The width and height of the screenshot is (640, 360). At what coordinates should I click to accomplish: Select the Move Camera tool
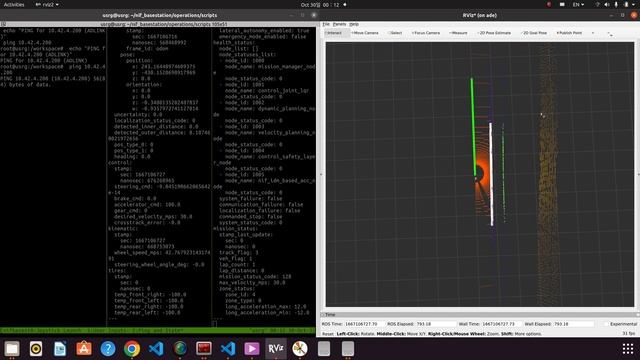point(365,33)
